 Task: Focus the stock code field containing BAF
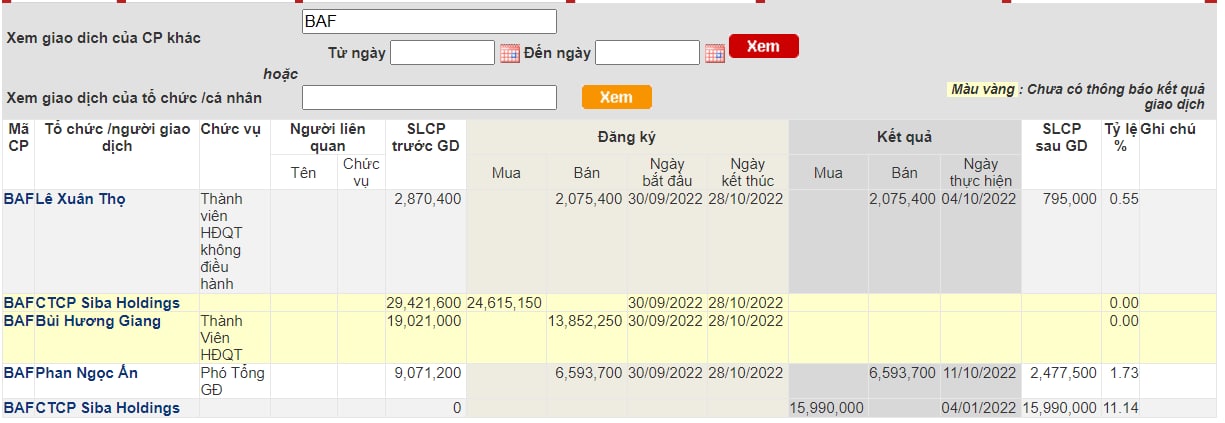pyautogui.click(x=429, y=21)
